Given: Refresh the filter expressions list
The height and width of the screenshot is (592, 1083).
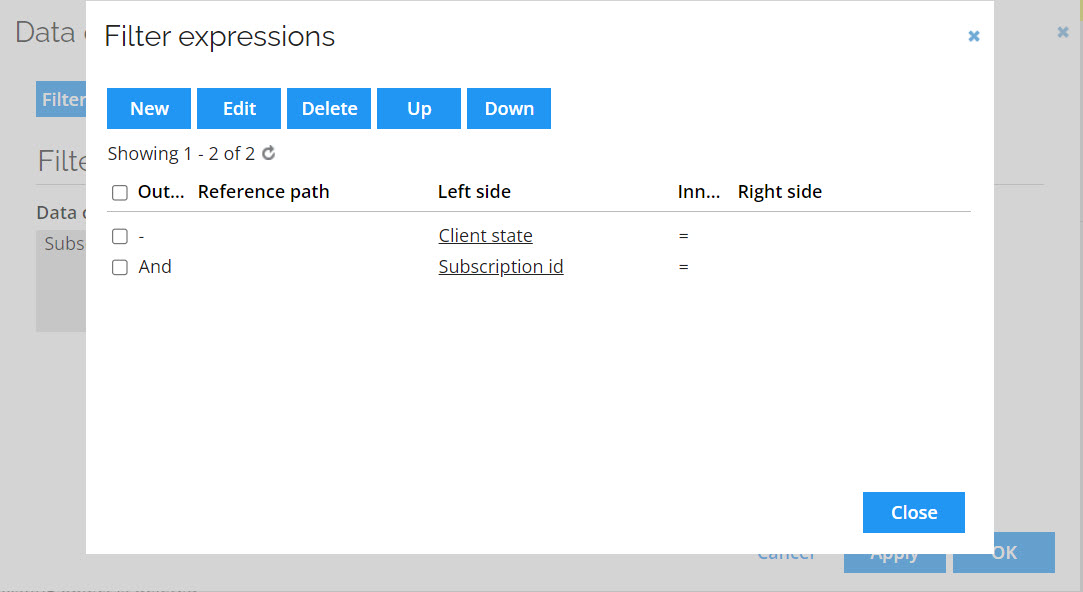Looking at the screenshot, I should pos(269,153).
